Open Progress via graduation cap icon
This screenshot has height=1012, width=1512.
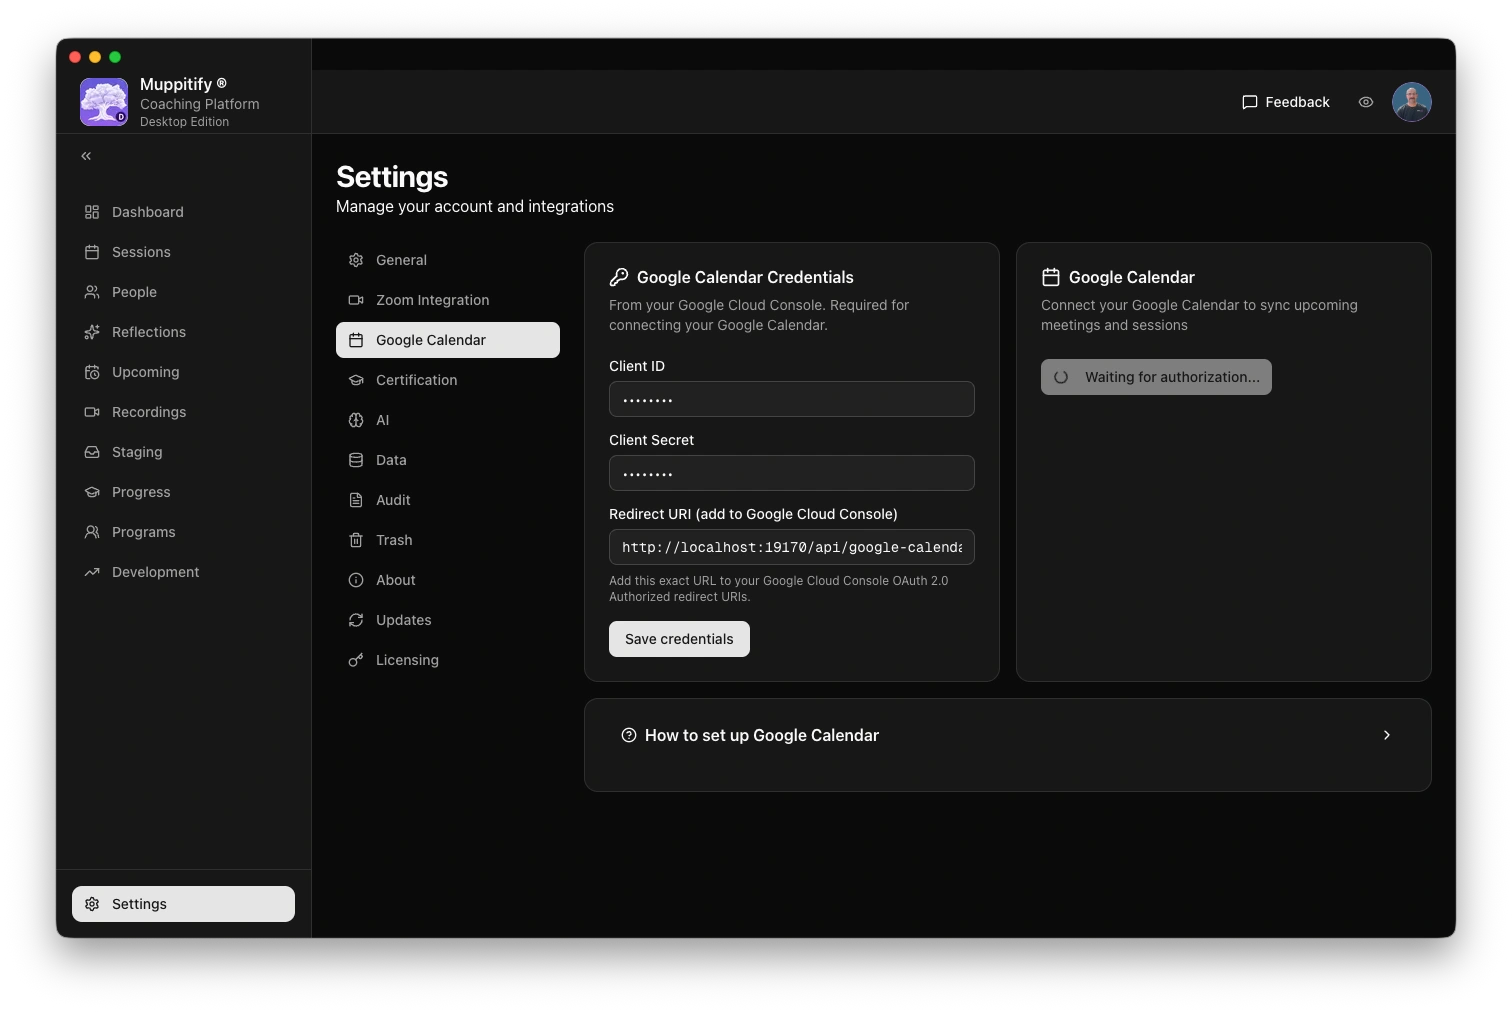92,492
